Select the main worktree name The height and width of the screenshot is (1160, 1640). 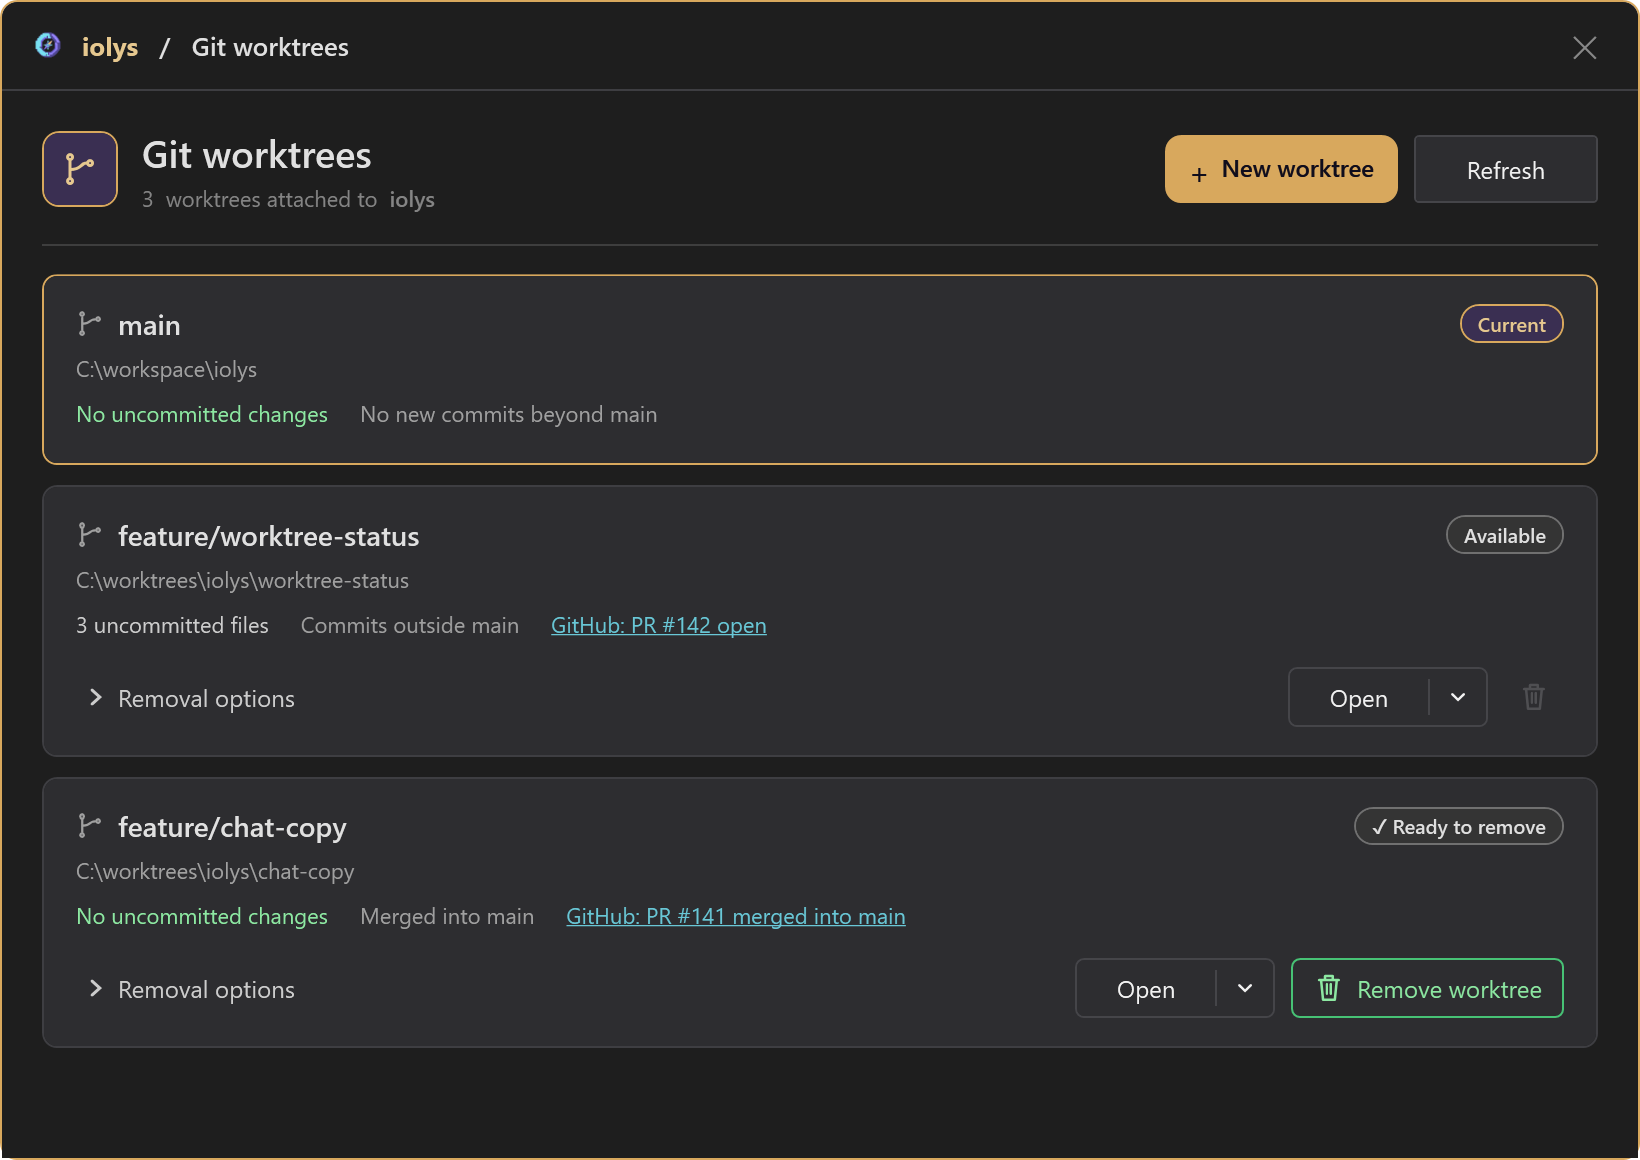click(x=149, y=325)
